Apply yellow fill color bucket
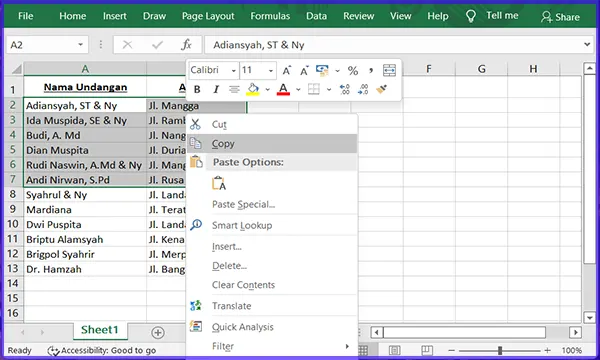 click(x=253, y=90)
